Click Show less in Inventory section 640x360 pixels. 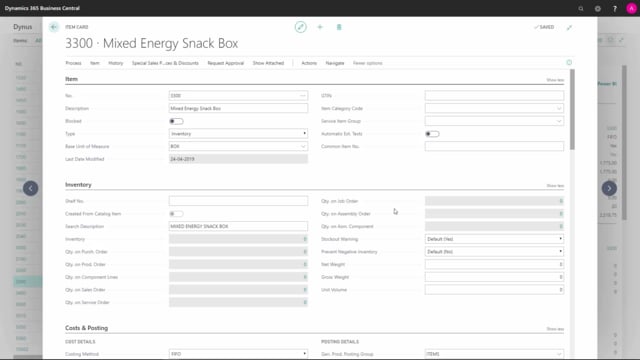(x=555, y=186)
